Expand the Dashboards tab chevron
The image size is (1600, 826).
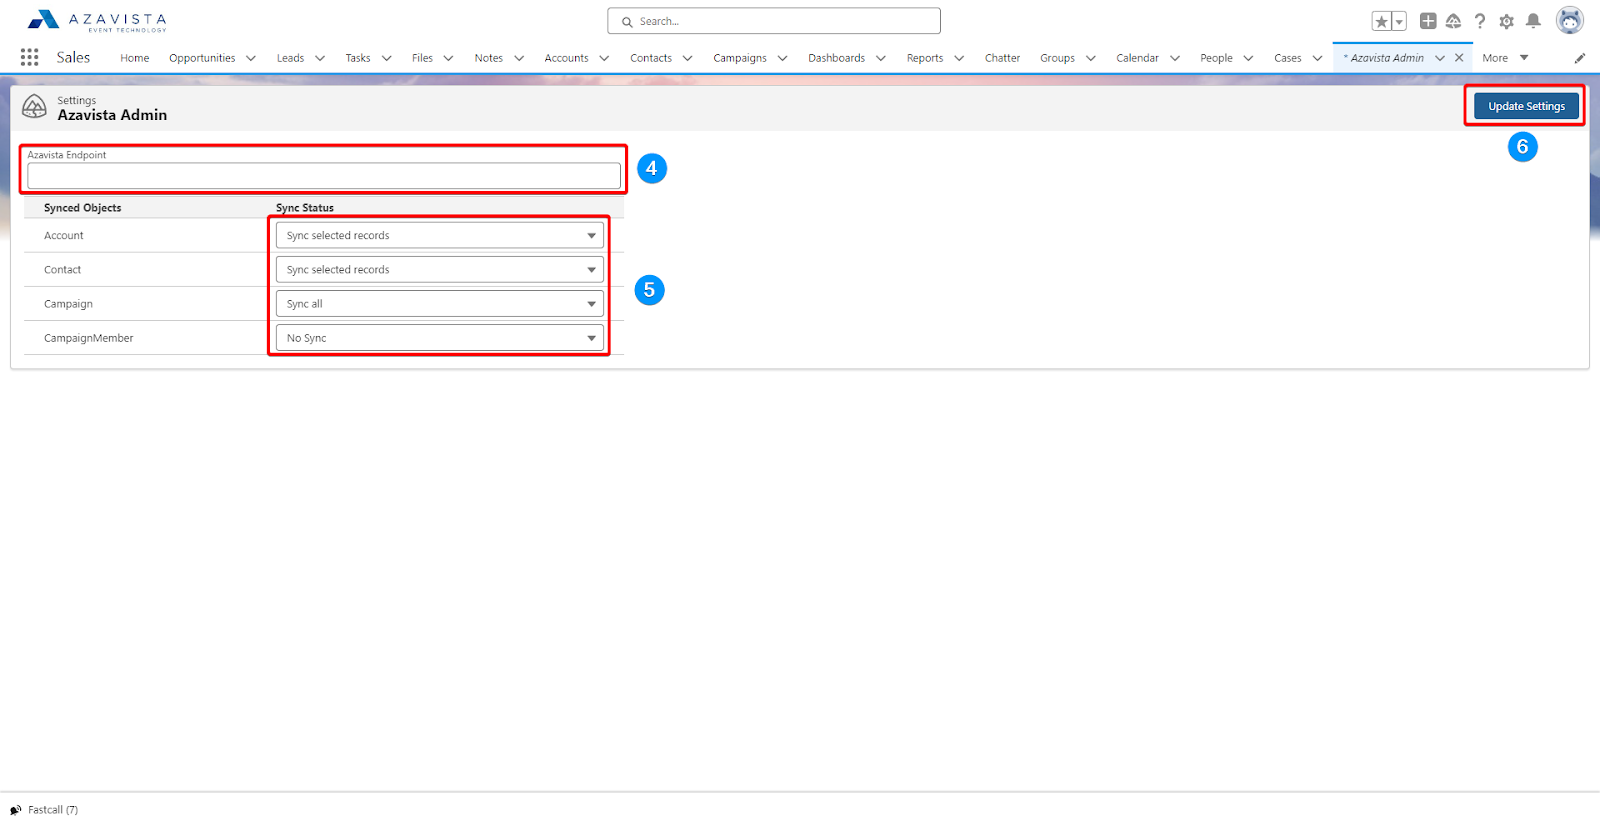881,58
